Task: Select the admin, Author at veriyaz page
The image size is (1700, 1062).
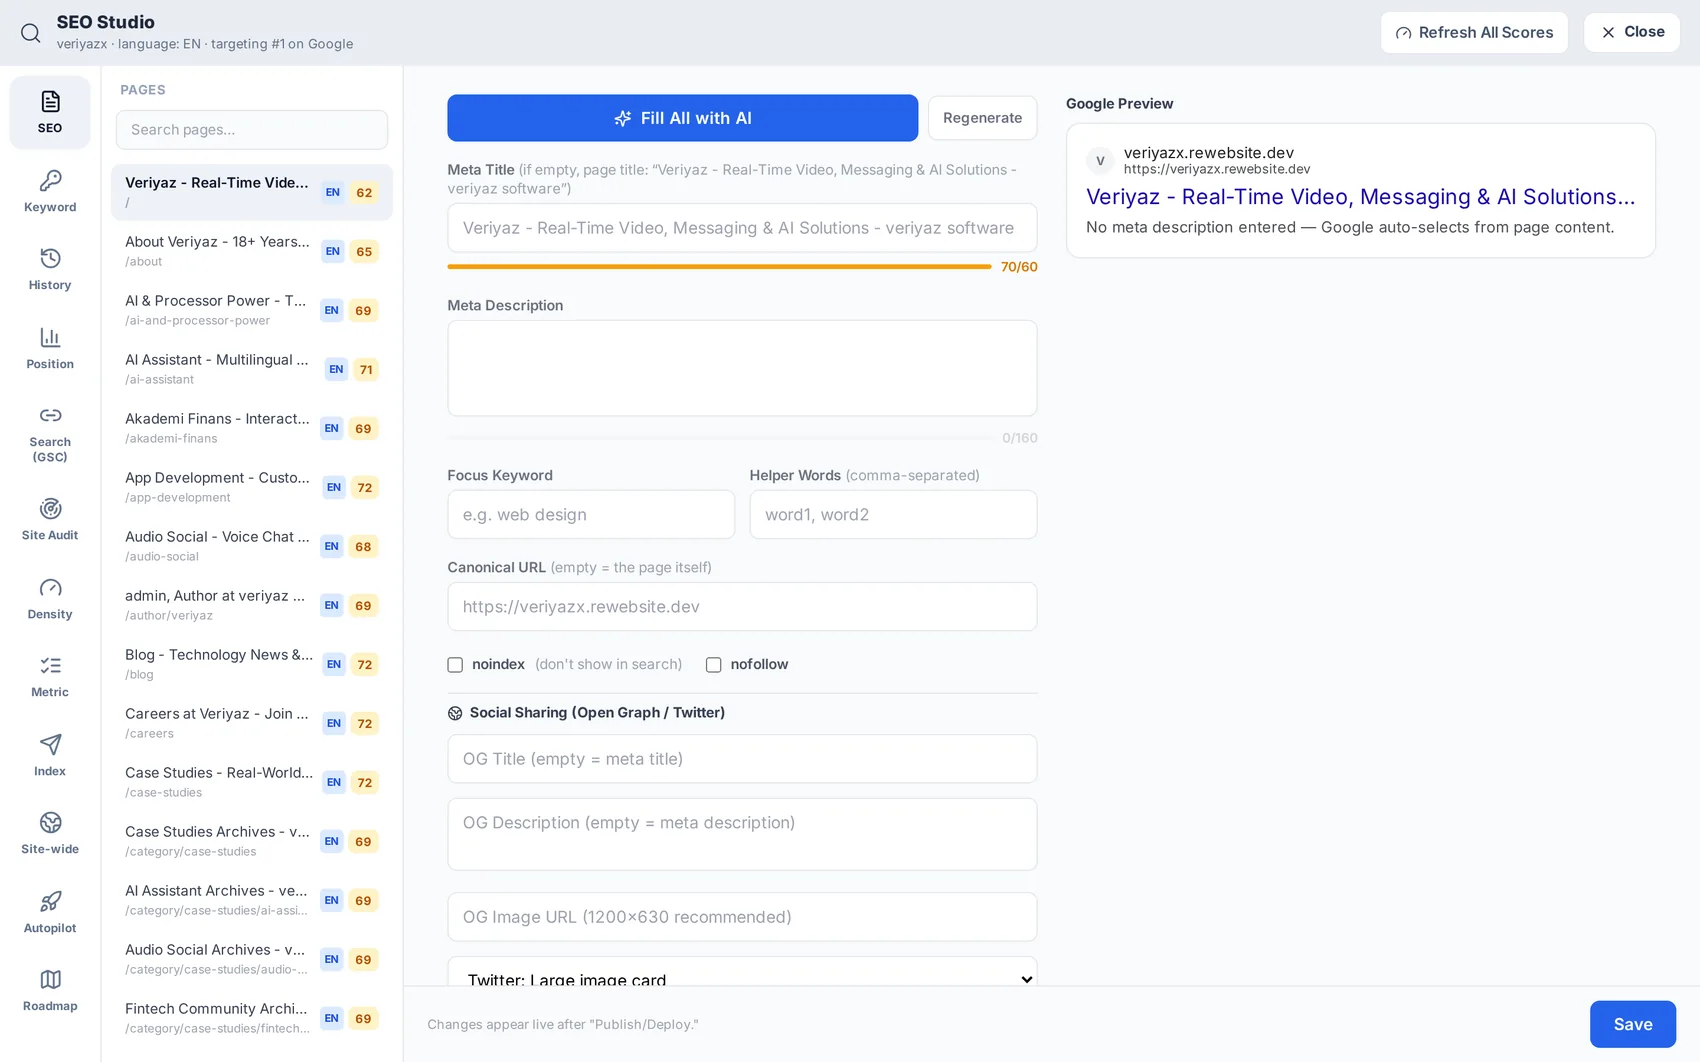Action: coord(252,605)
